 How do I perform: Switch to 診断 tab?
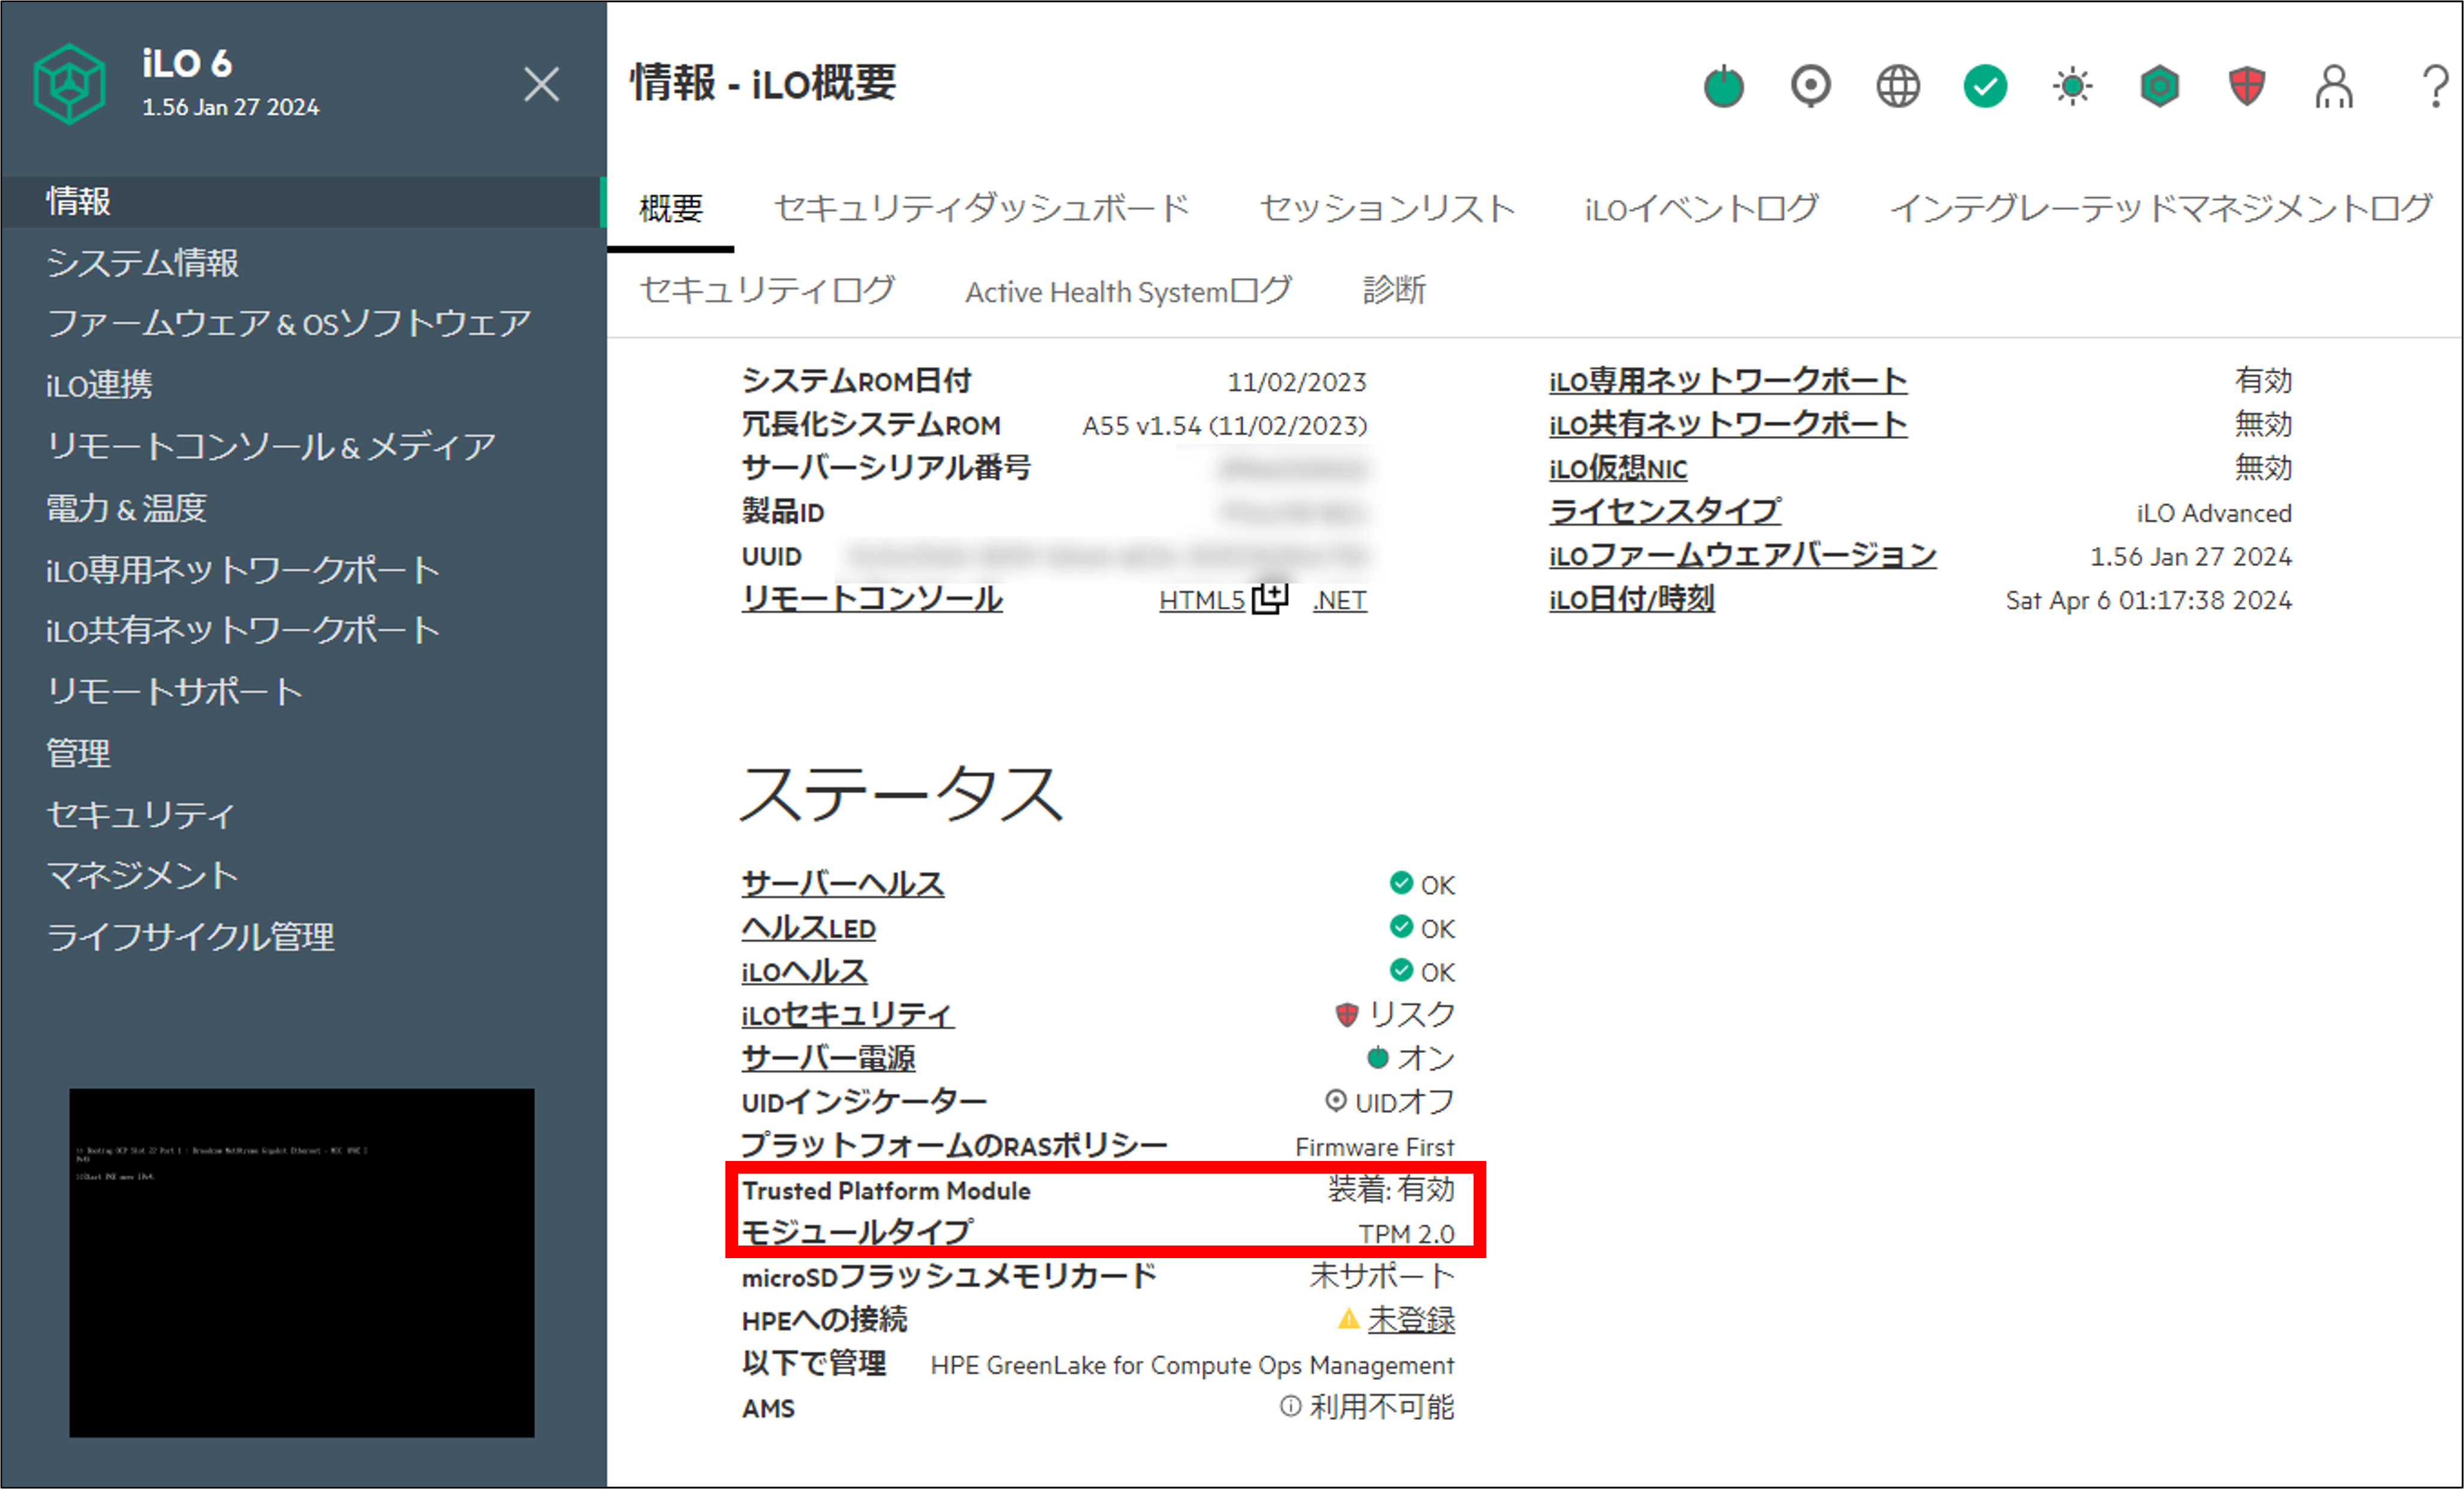1394,291
